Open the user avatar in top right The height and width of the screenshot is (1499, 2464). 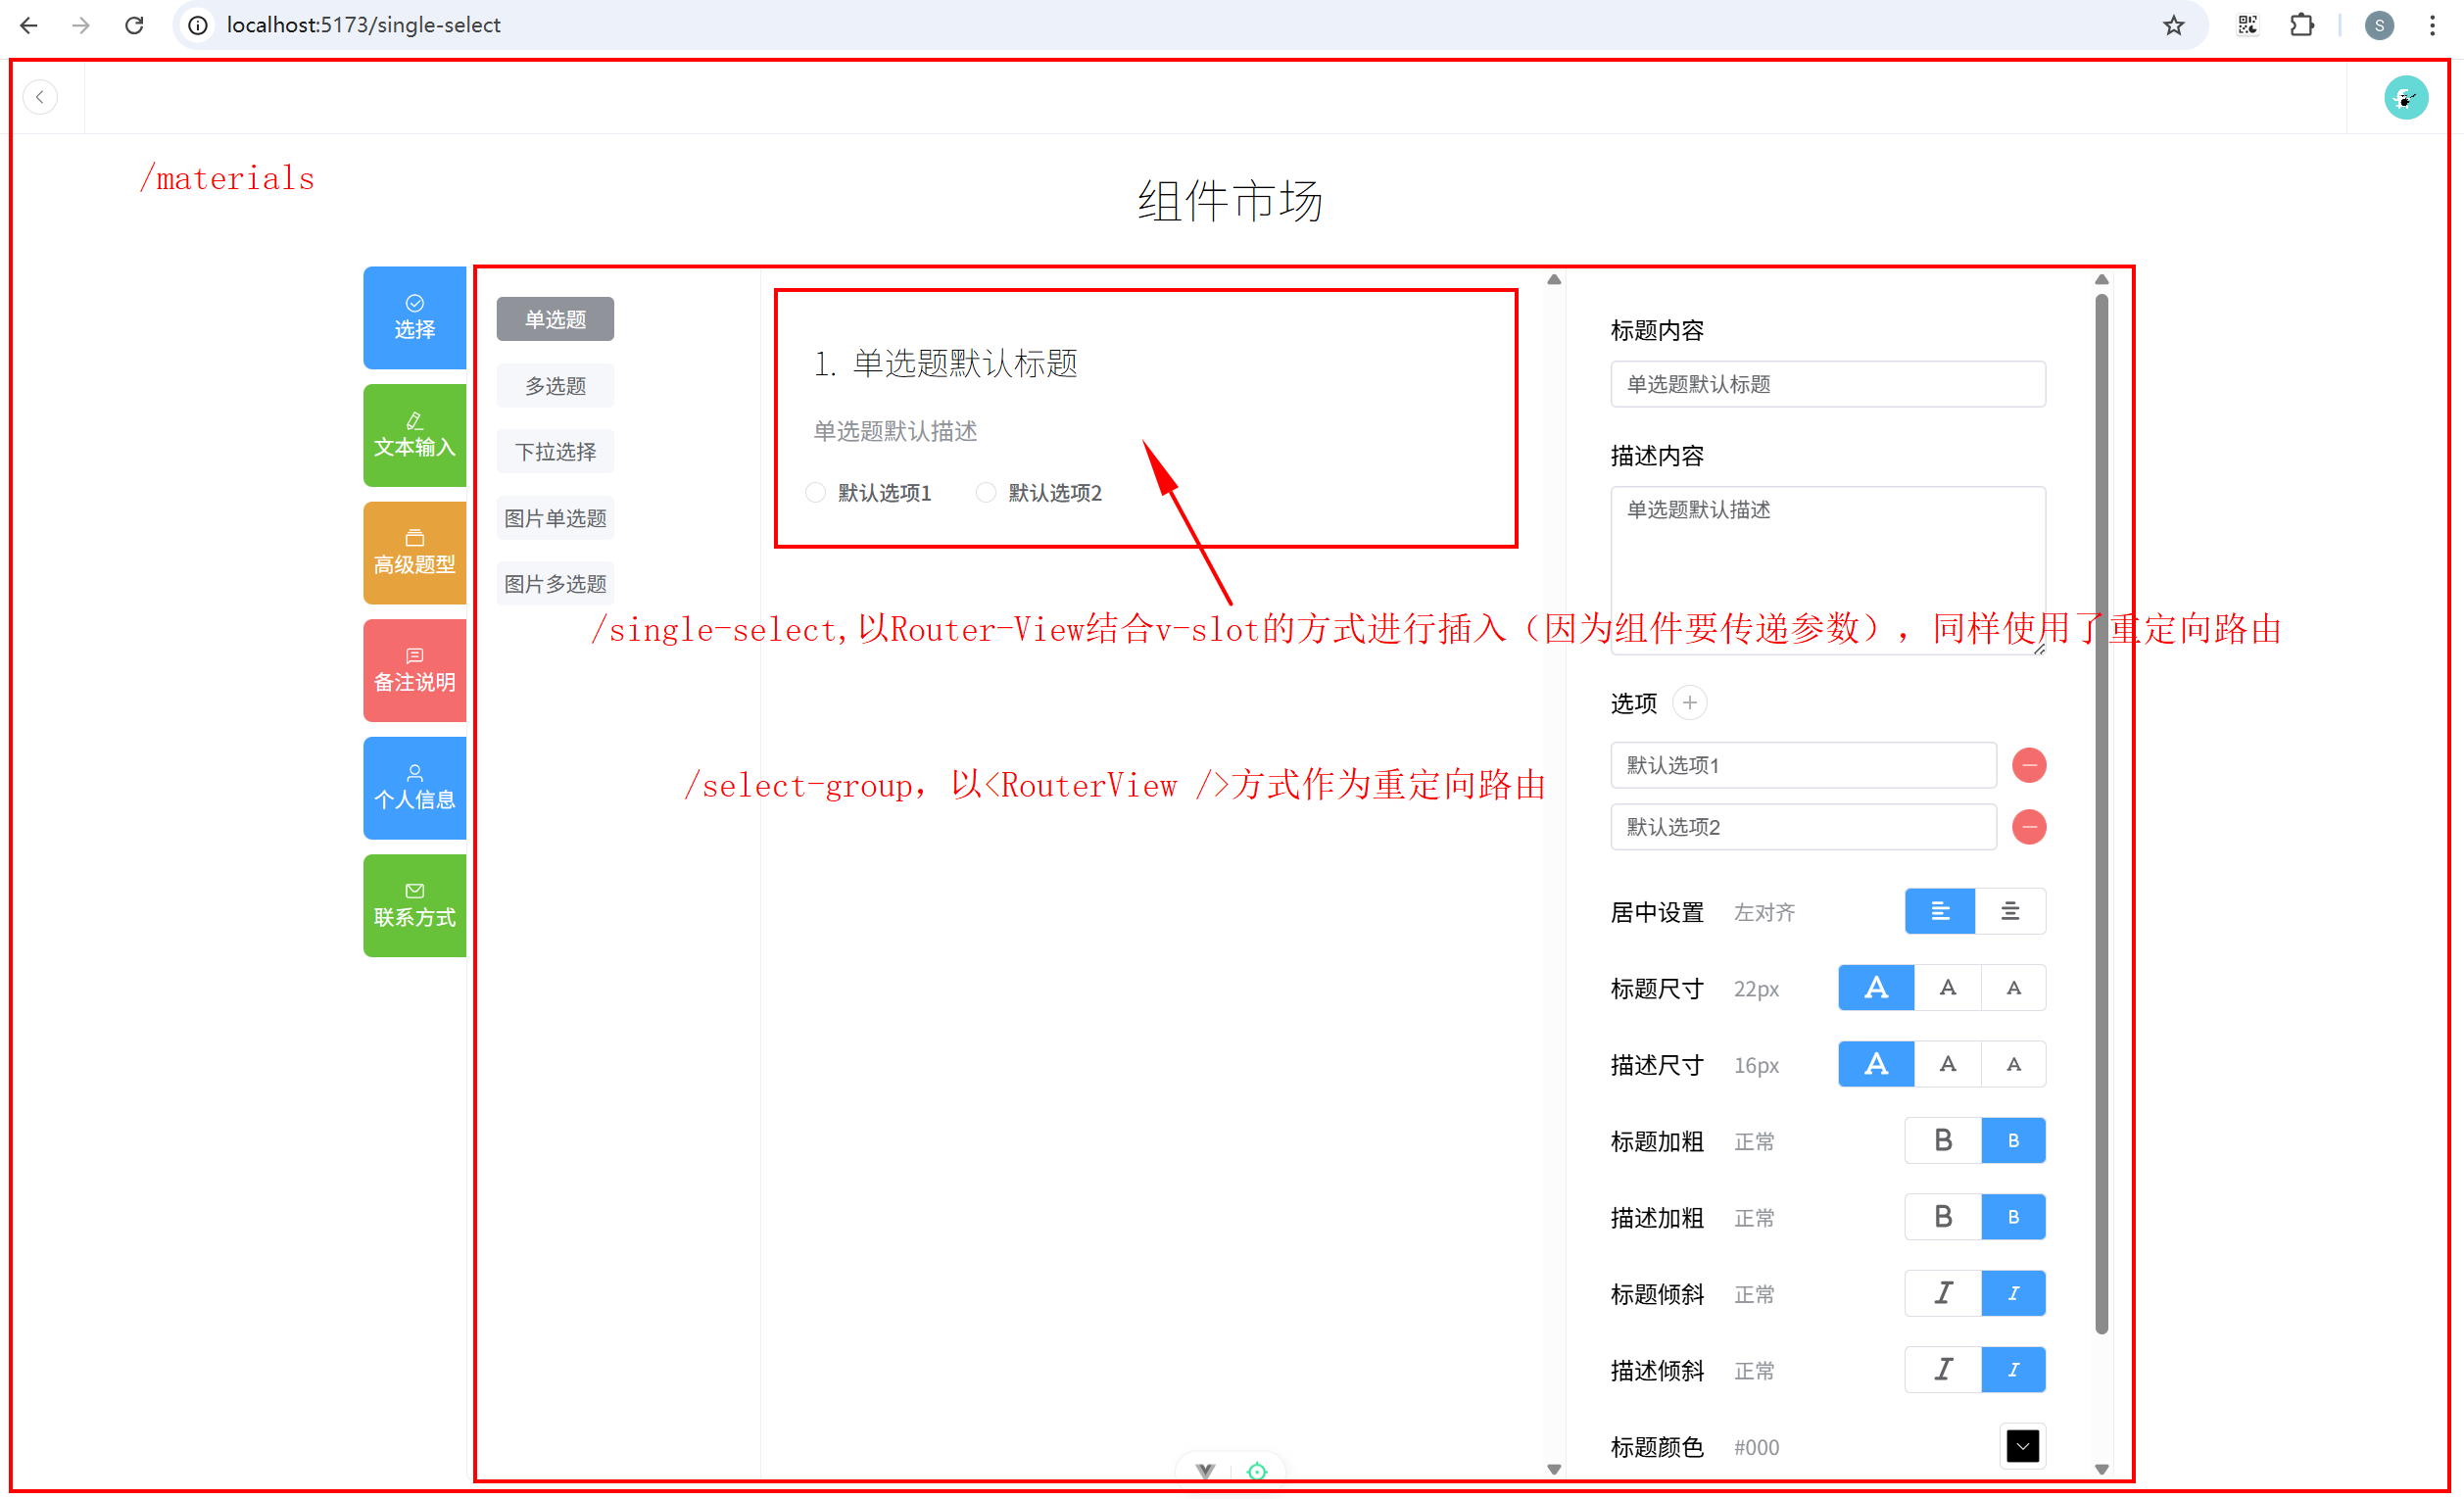2405,98
